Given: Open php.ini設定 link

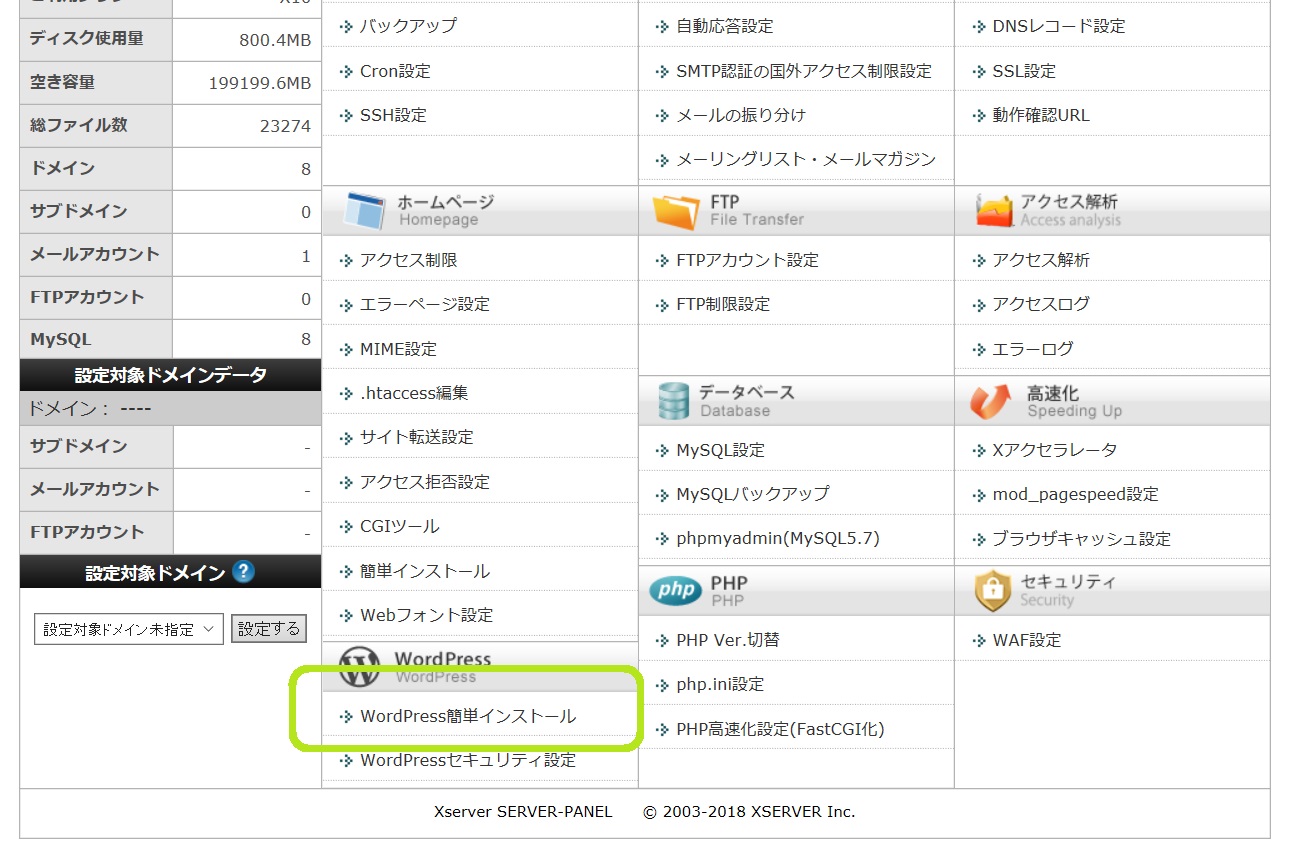Looking at the screenshot, I should click(x=719, y=684).
